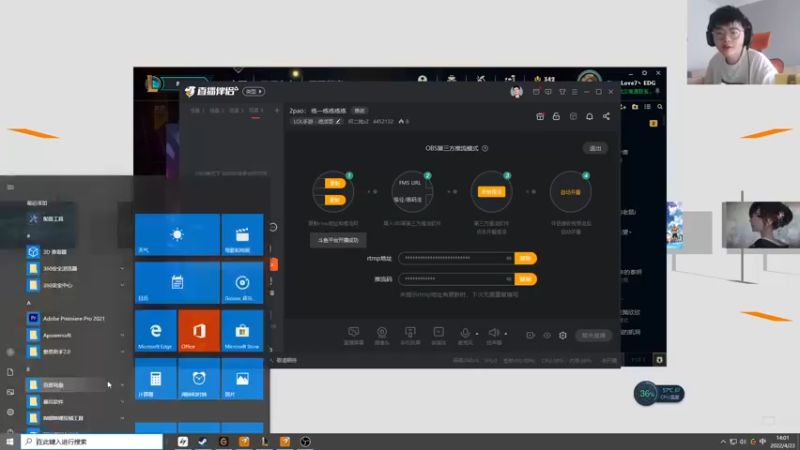Launch the Office tile
This screenshot has height=450, width=800.
tap(199, 331)
